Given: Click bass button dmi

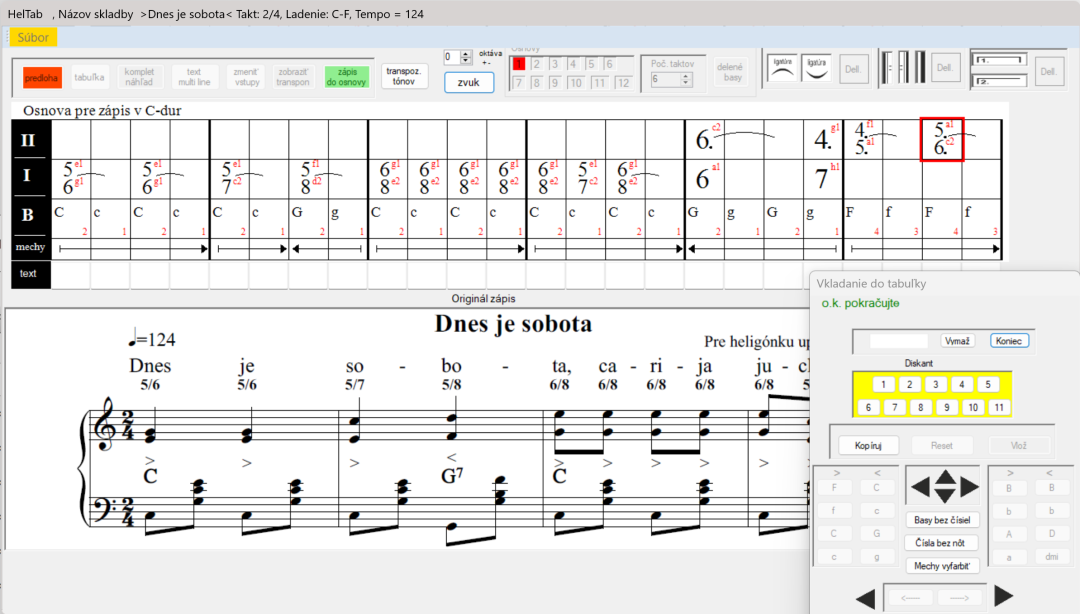Looking at the screenshot, I should 1052,557.
